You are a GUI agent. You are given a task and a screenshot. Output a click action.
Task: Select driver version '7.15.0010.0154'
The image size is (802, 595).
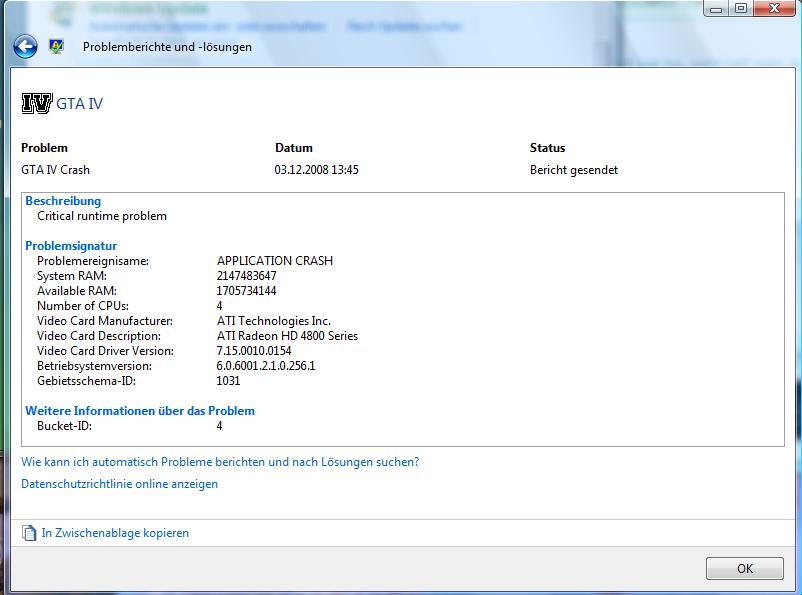point(254,351)
